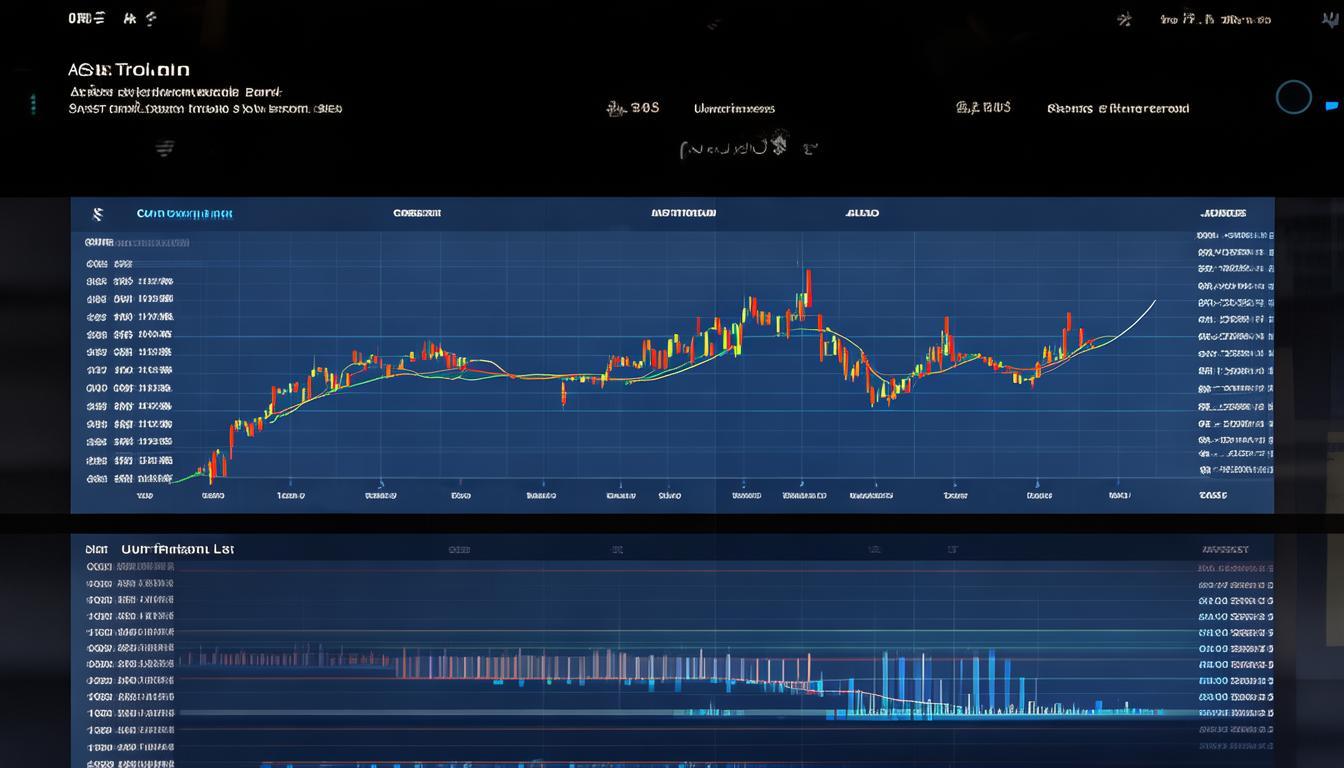Viewport: 1344px width, 768px height.
Task: Click the dollar sign icon in the chart header
Action: click(x=97, y=214)
